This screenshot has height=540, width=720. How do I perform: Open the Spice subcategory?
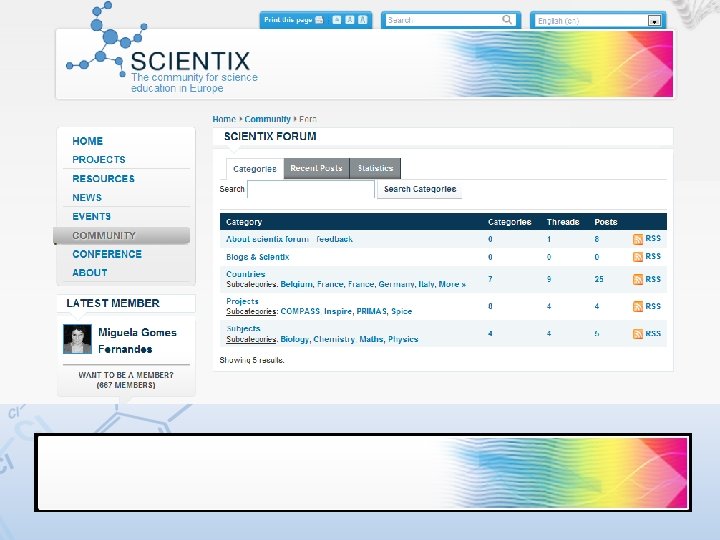point(401,311)
